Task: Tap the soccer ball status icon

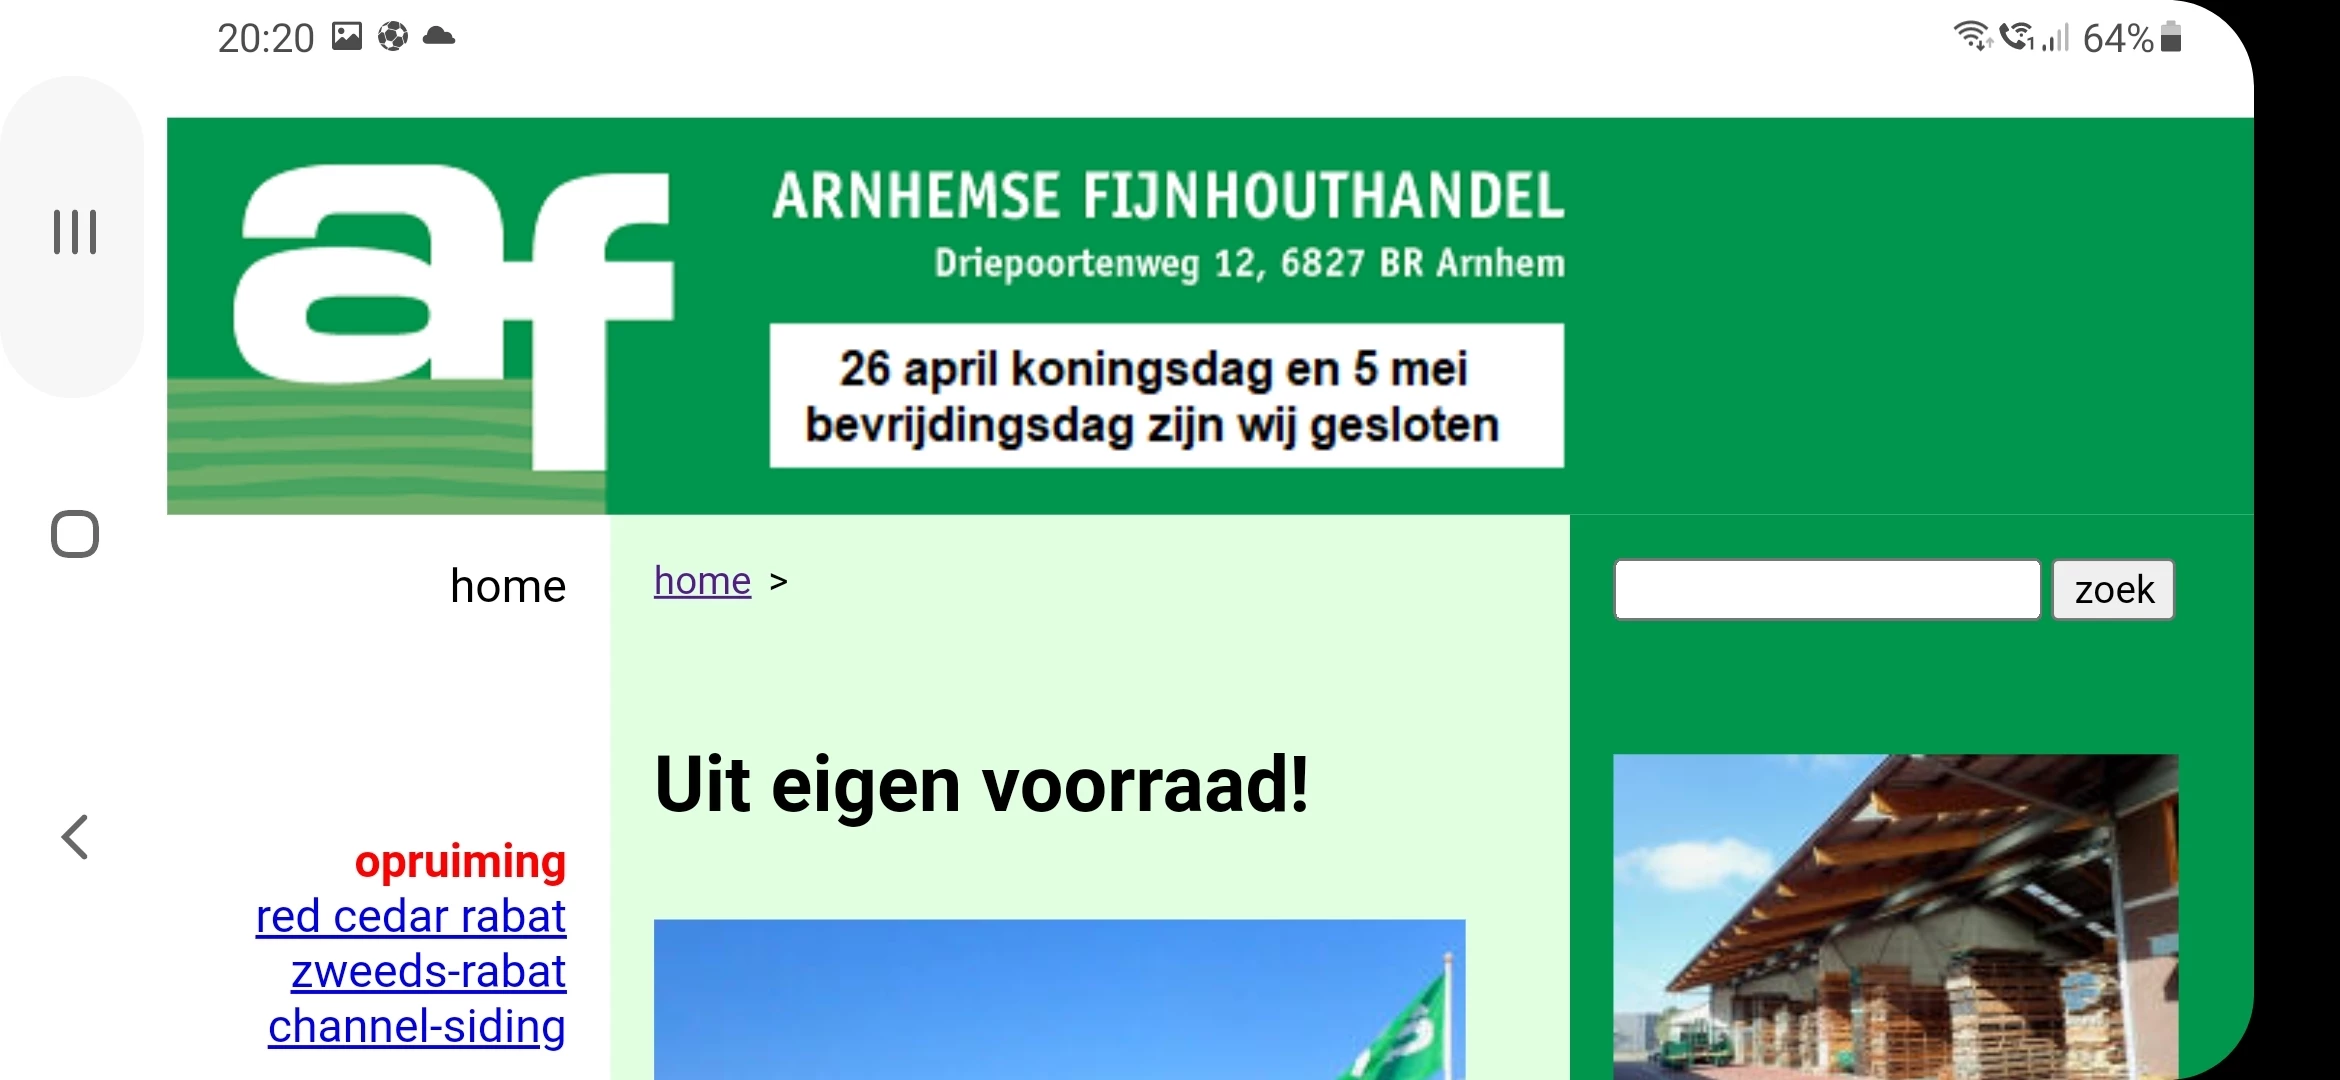Action: [x=393, y=37]
